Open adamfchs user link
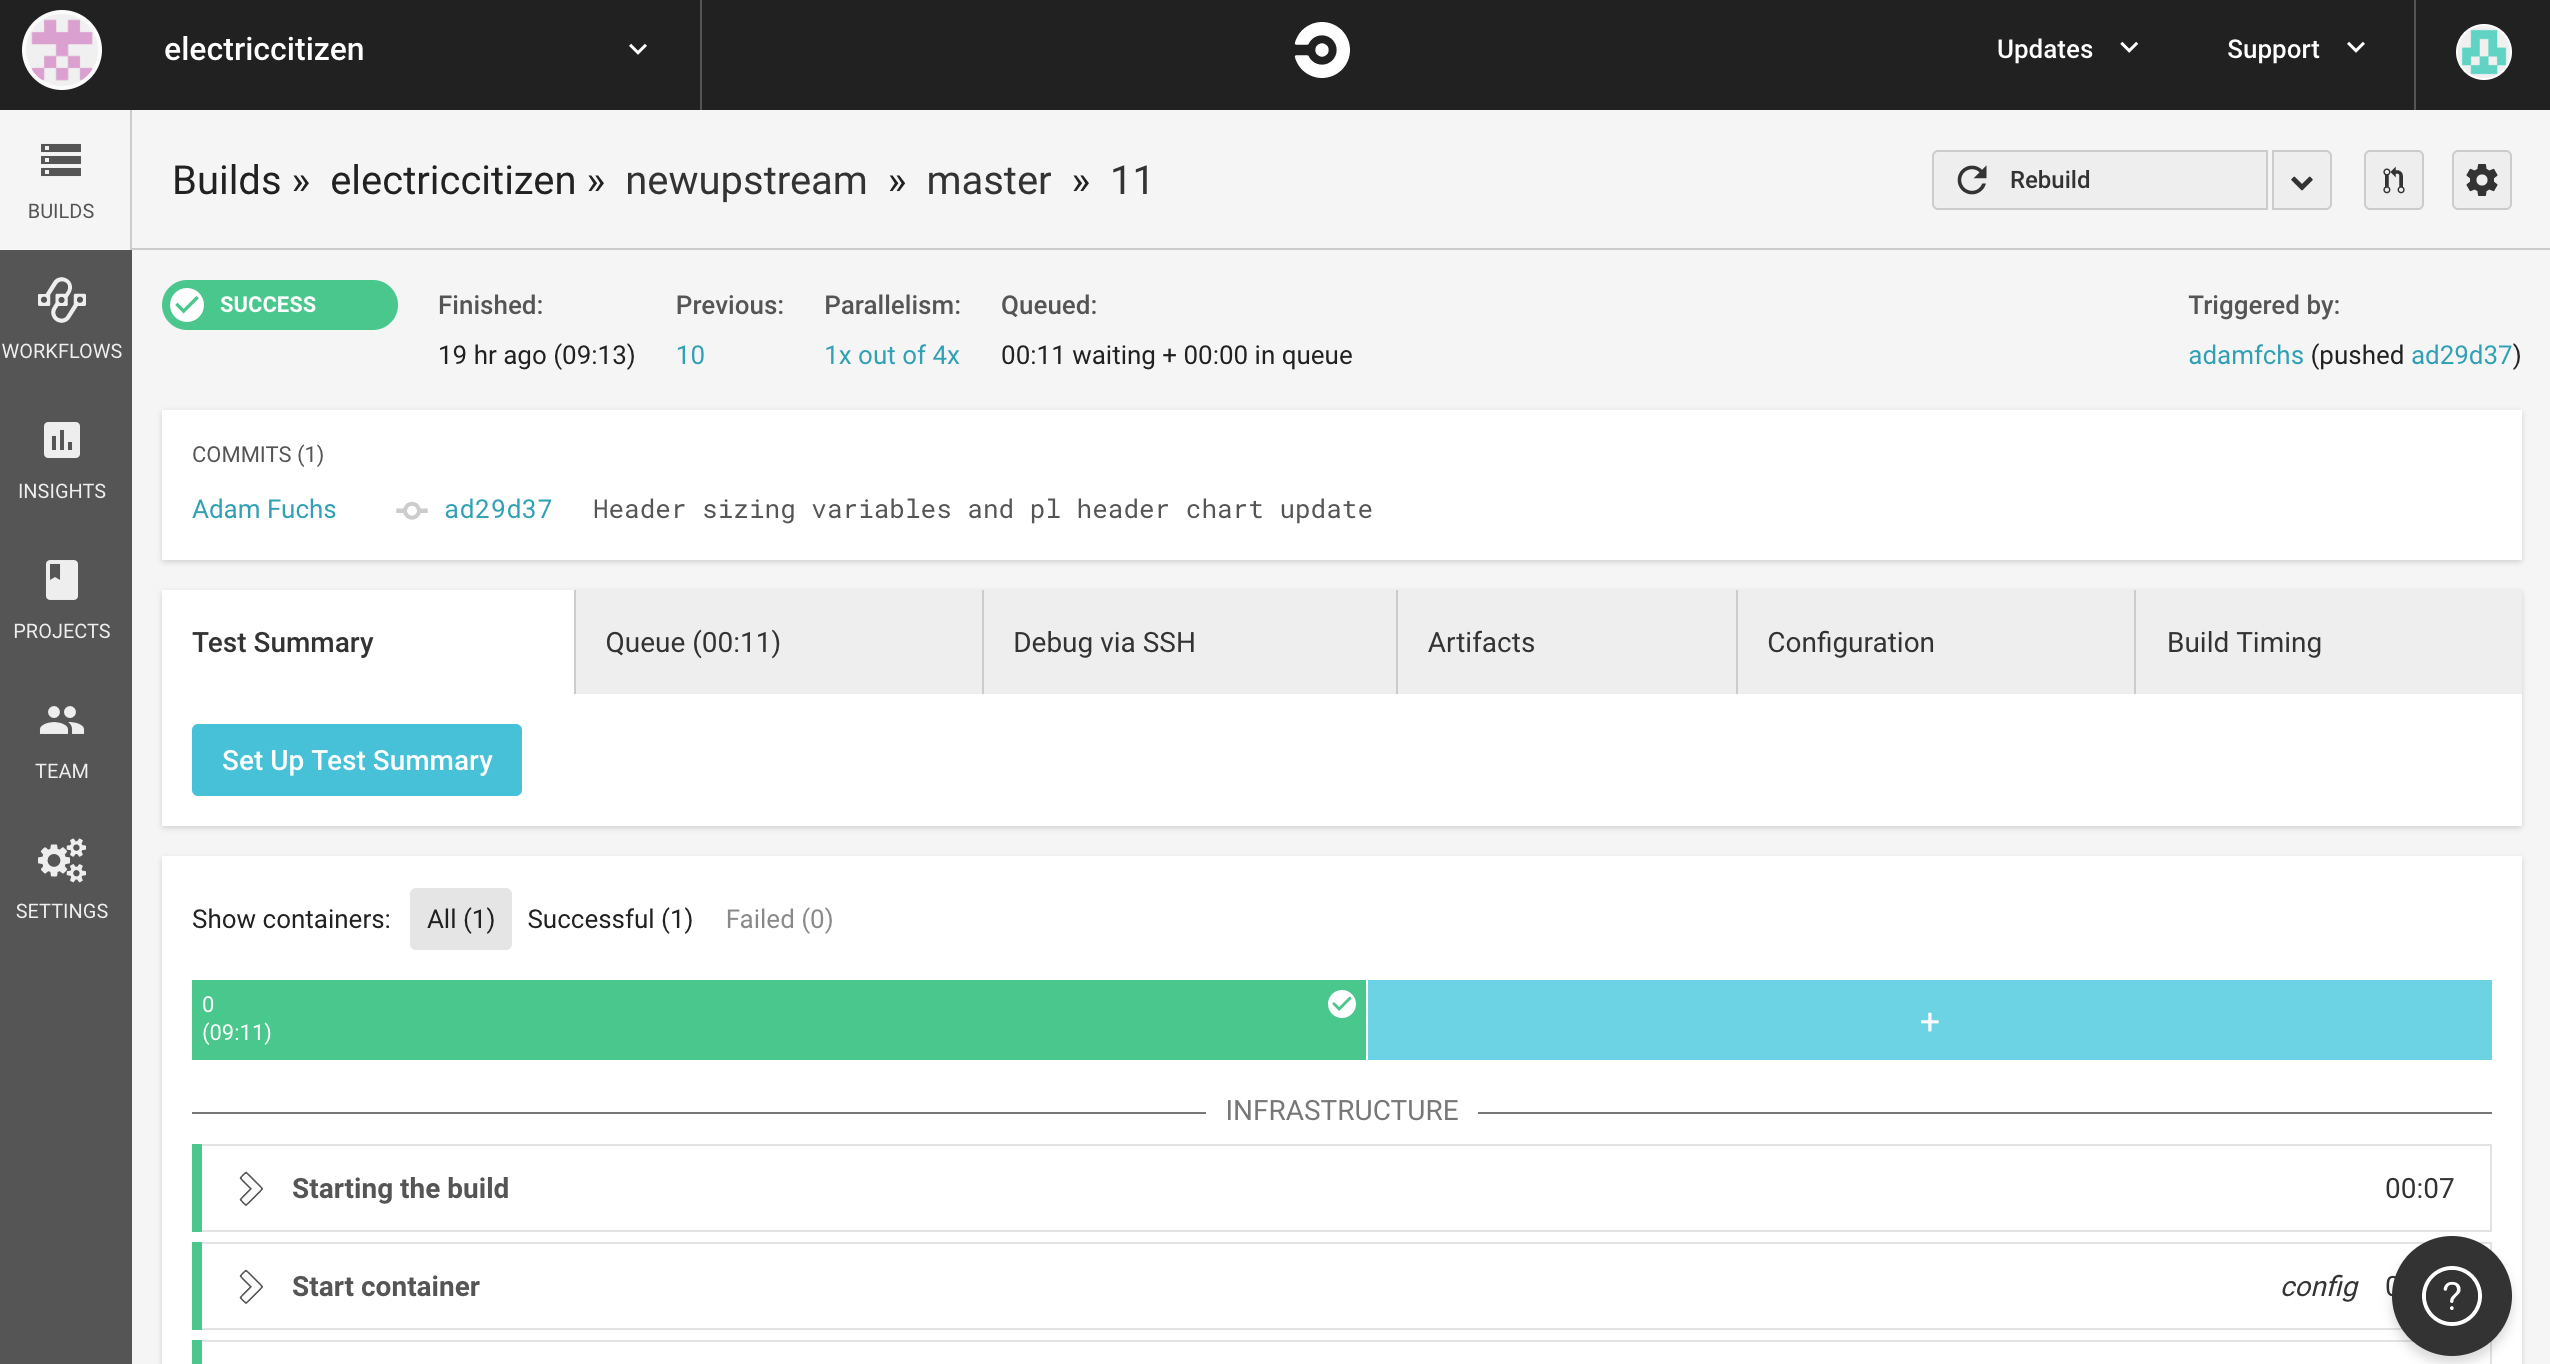The height and width of the screenshot is (1364, 2550). pos(2246,355)
